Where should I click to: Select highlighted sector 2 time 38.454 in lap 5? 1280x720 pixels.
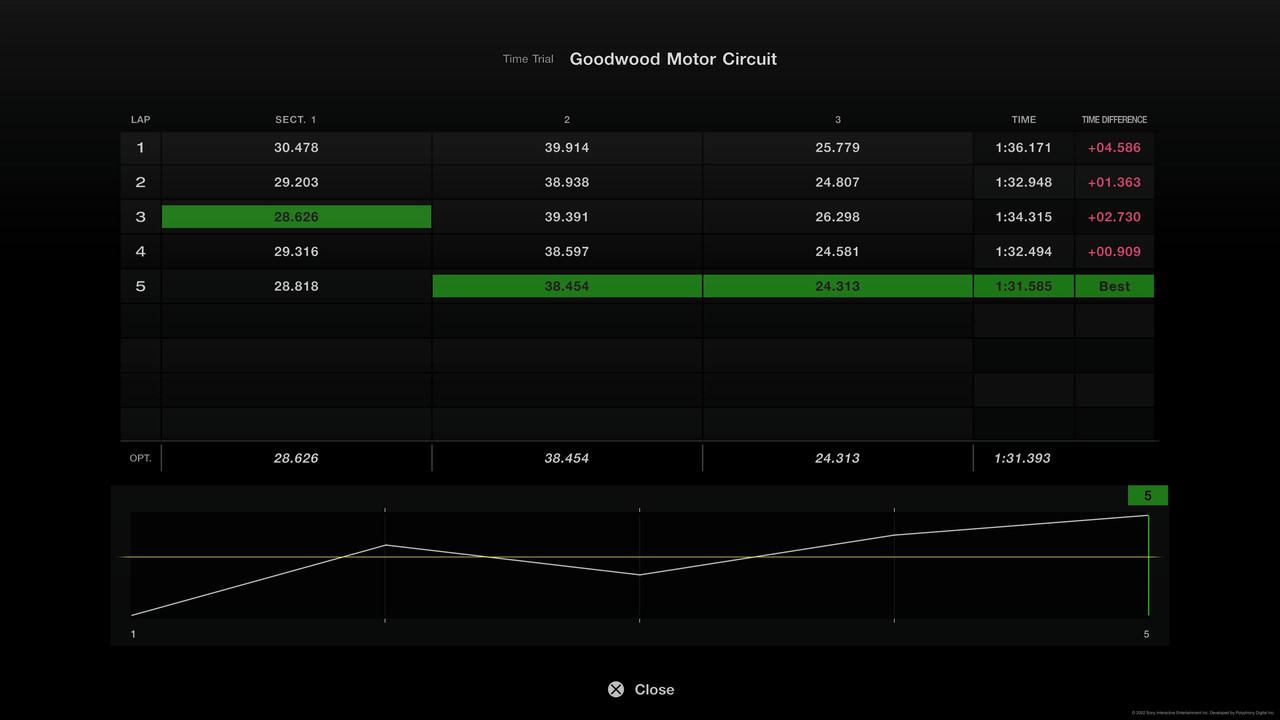[567, 286]
